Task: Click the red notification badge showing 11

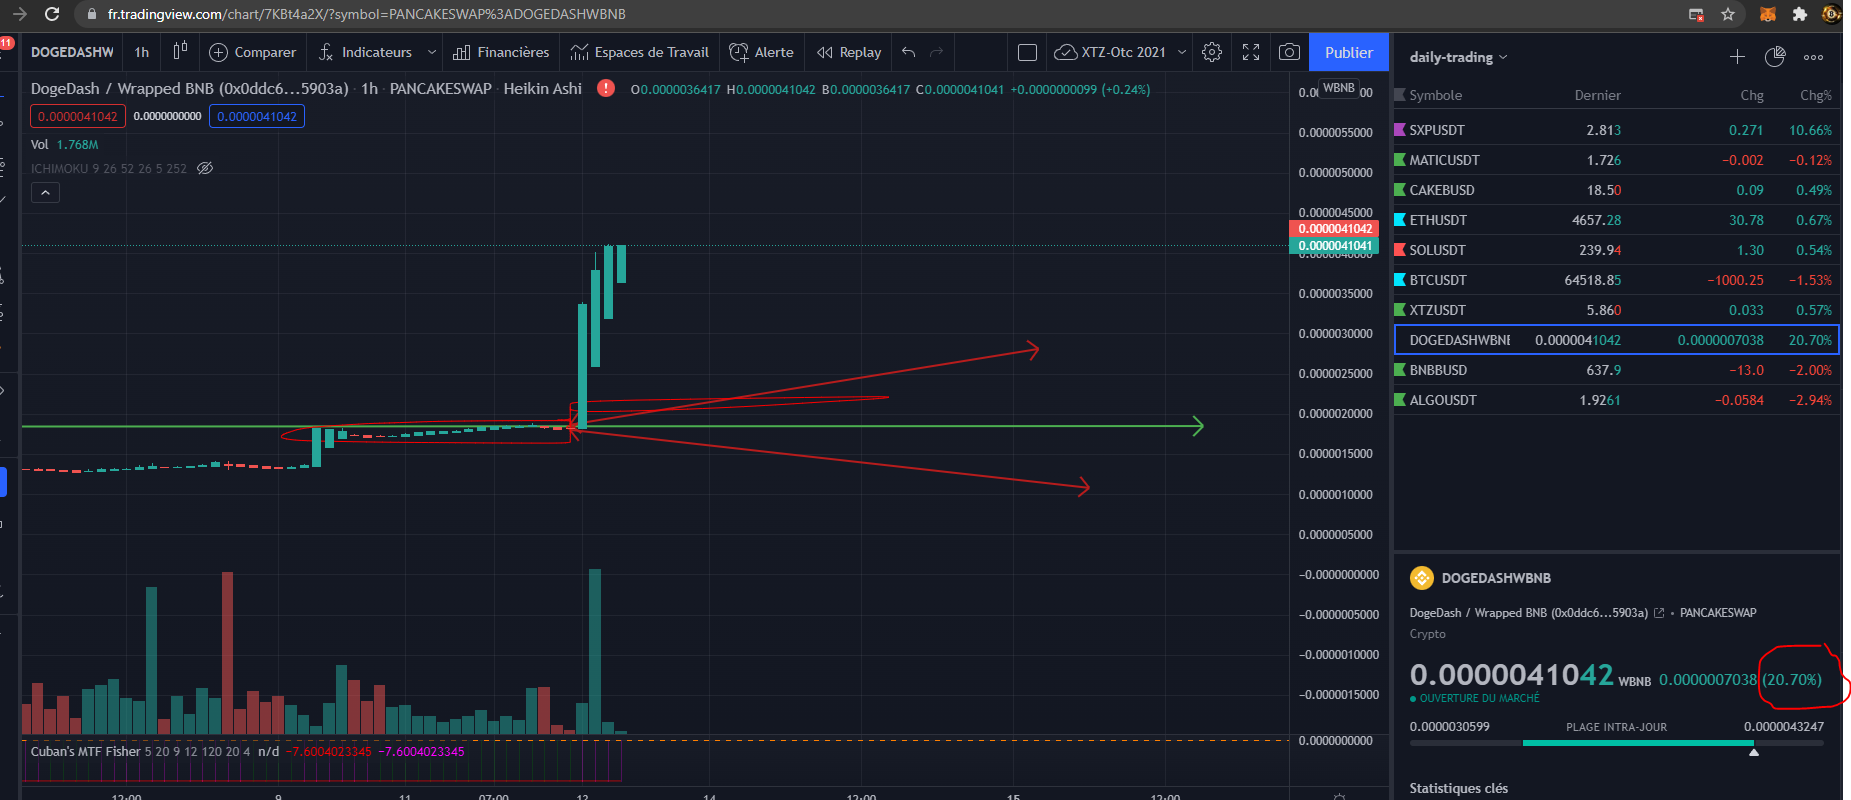Action: (6, 42)
